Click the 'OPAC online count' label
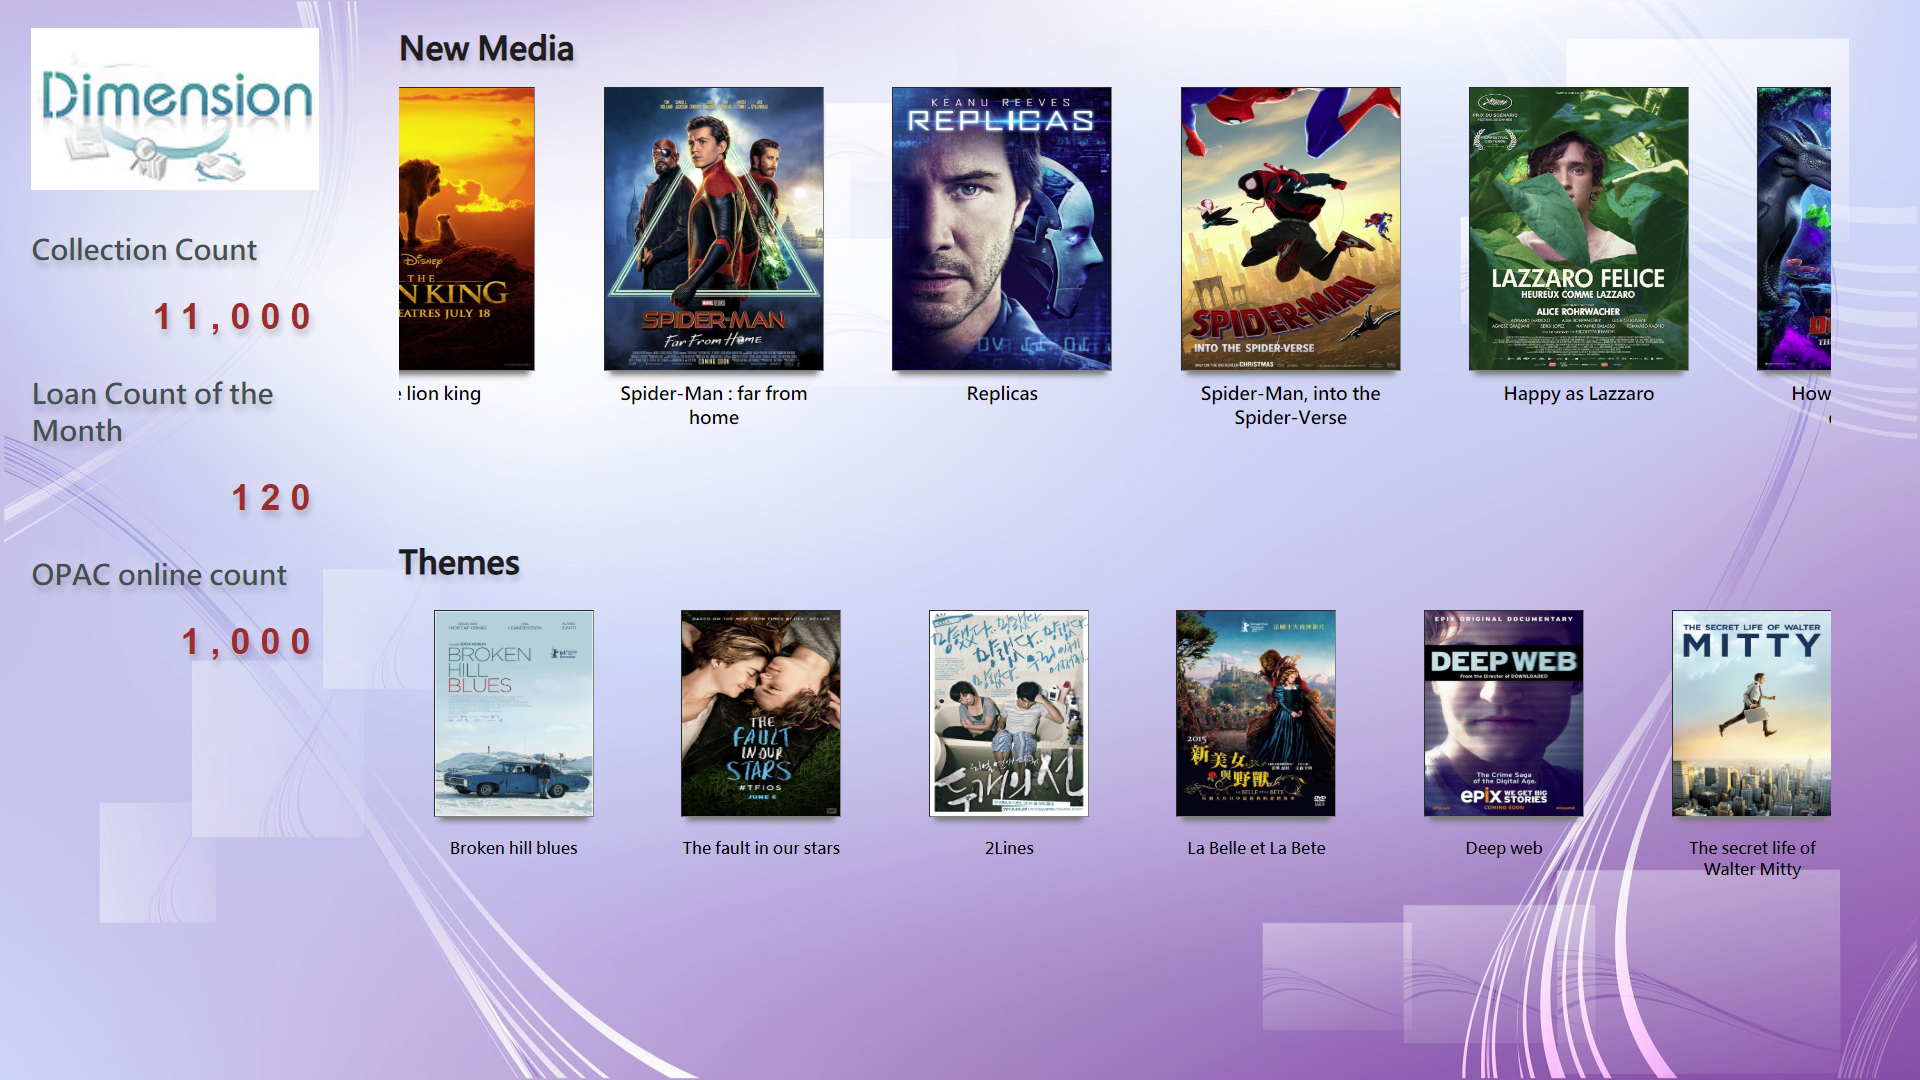The height and width of the screenshot is (1080, 1920). (x=159, y=575)
